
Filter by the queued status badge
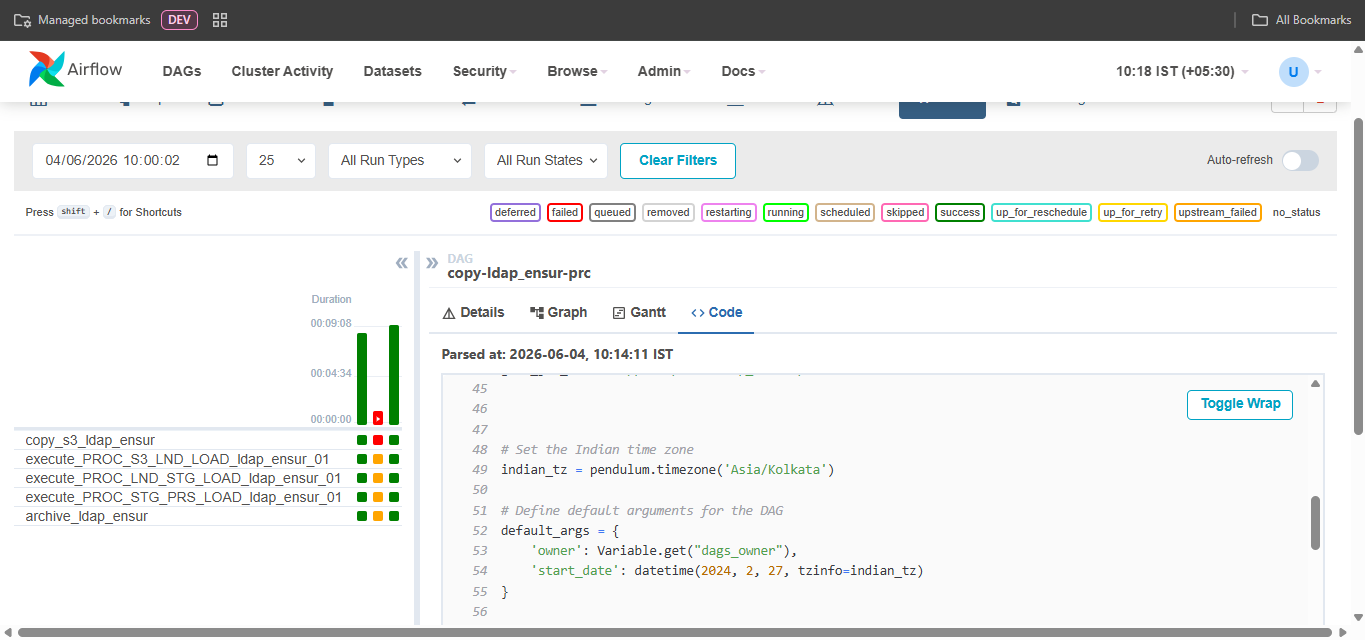[612, 212]
